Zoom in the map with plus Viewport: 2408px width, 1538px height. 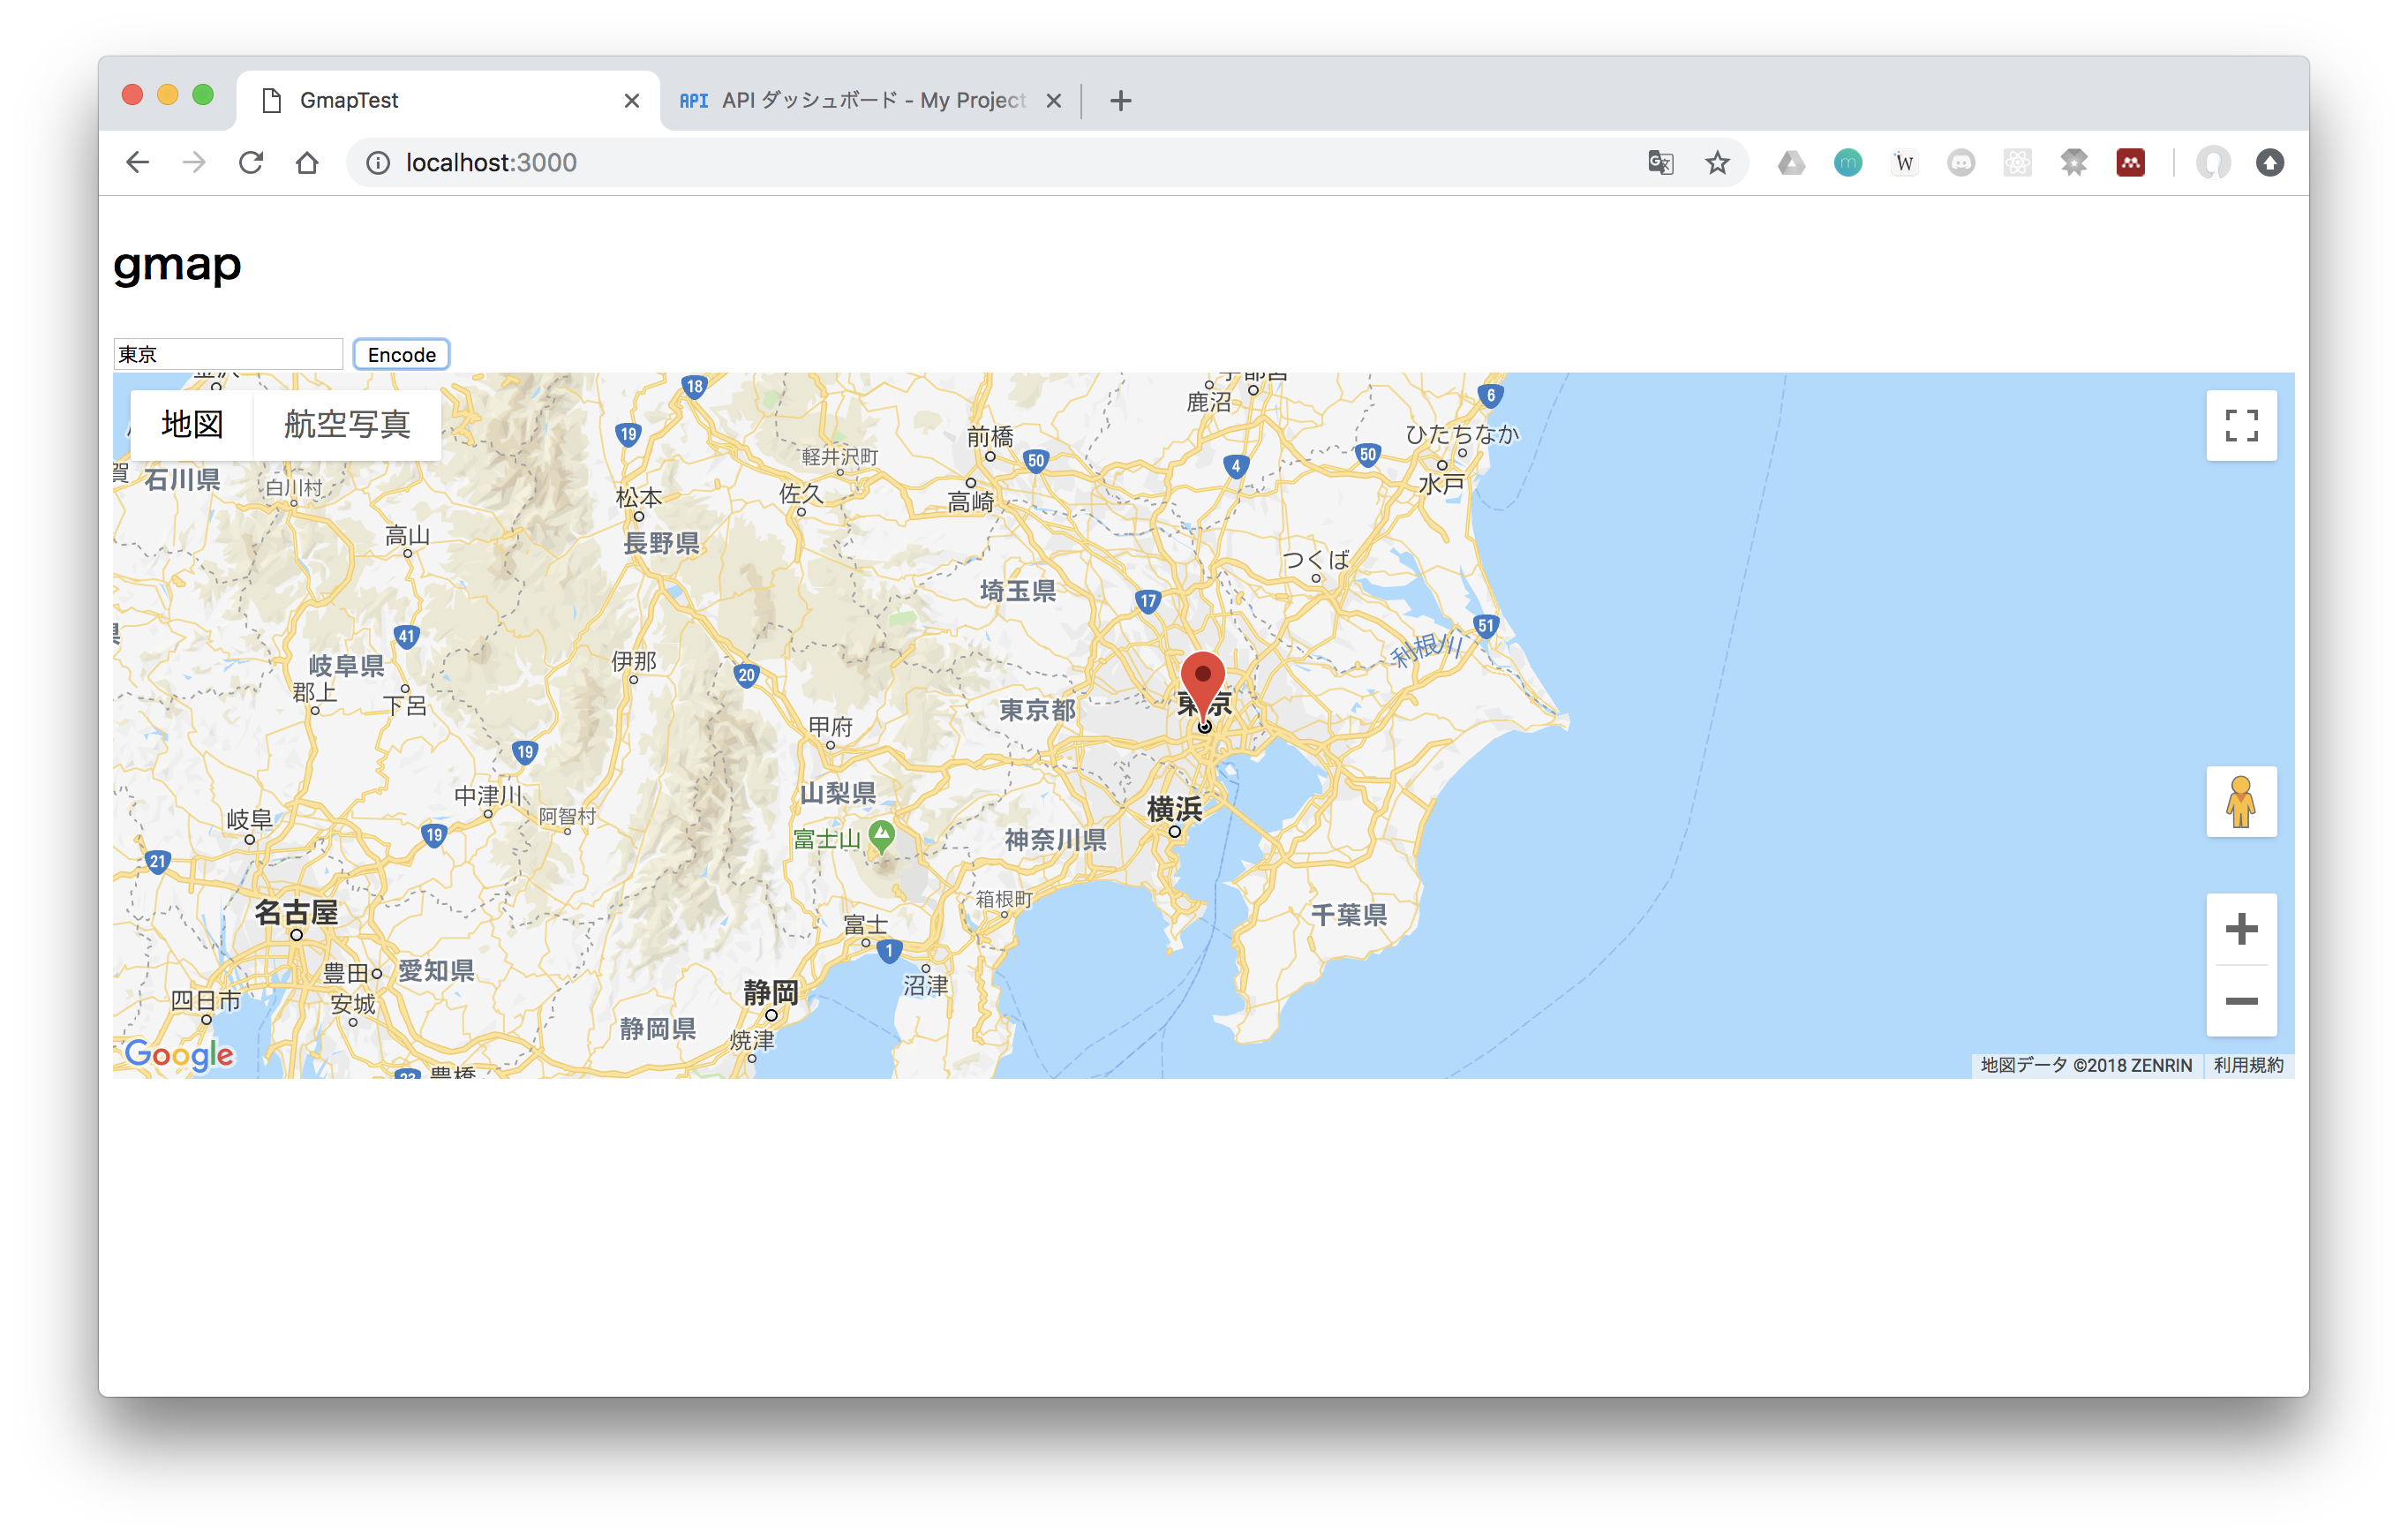tap(2241, 929)
